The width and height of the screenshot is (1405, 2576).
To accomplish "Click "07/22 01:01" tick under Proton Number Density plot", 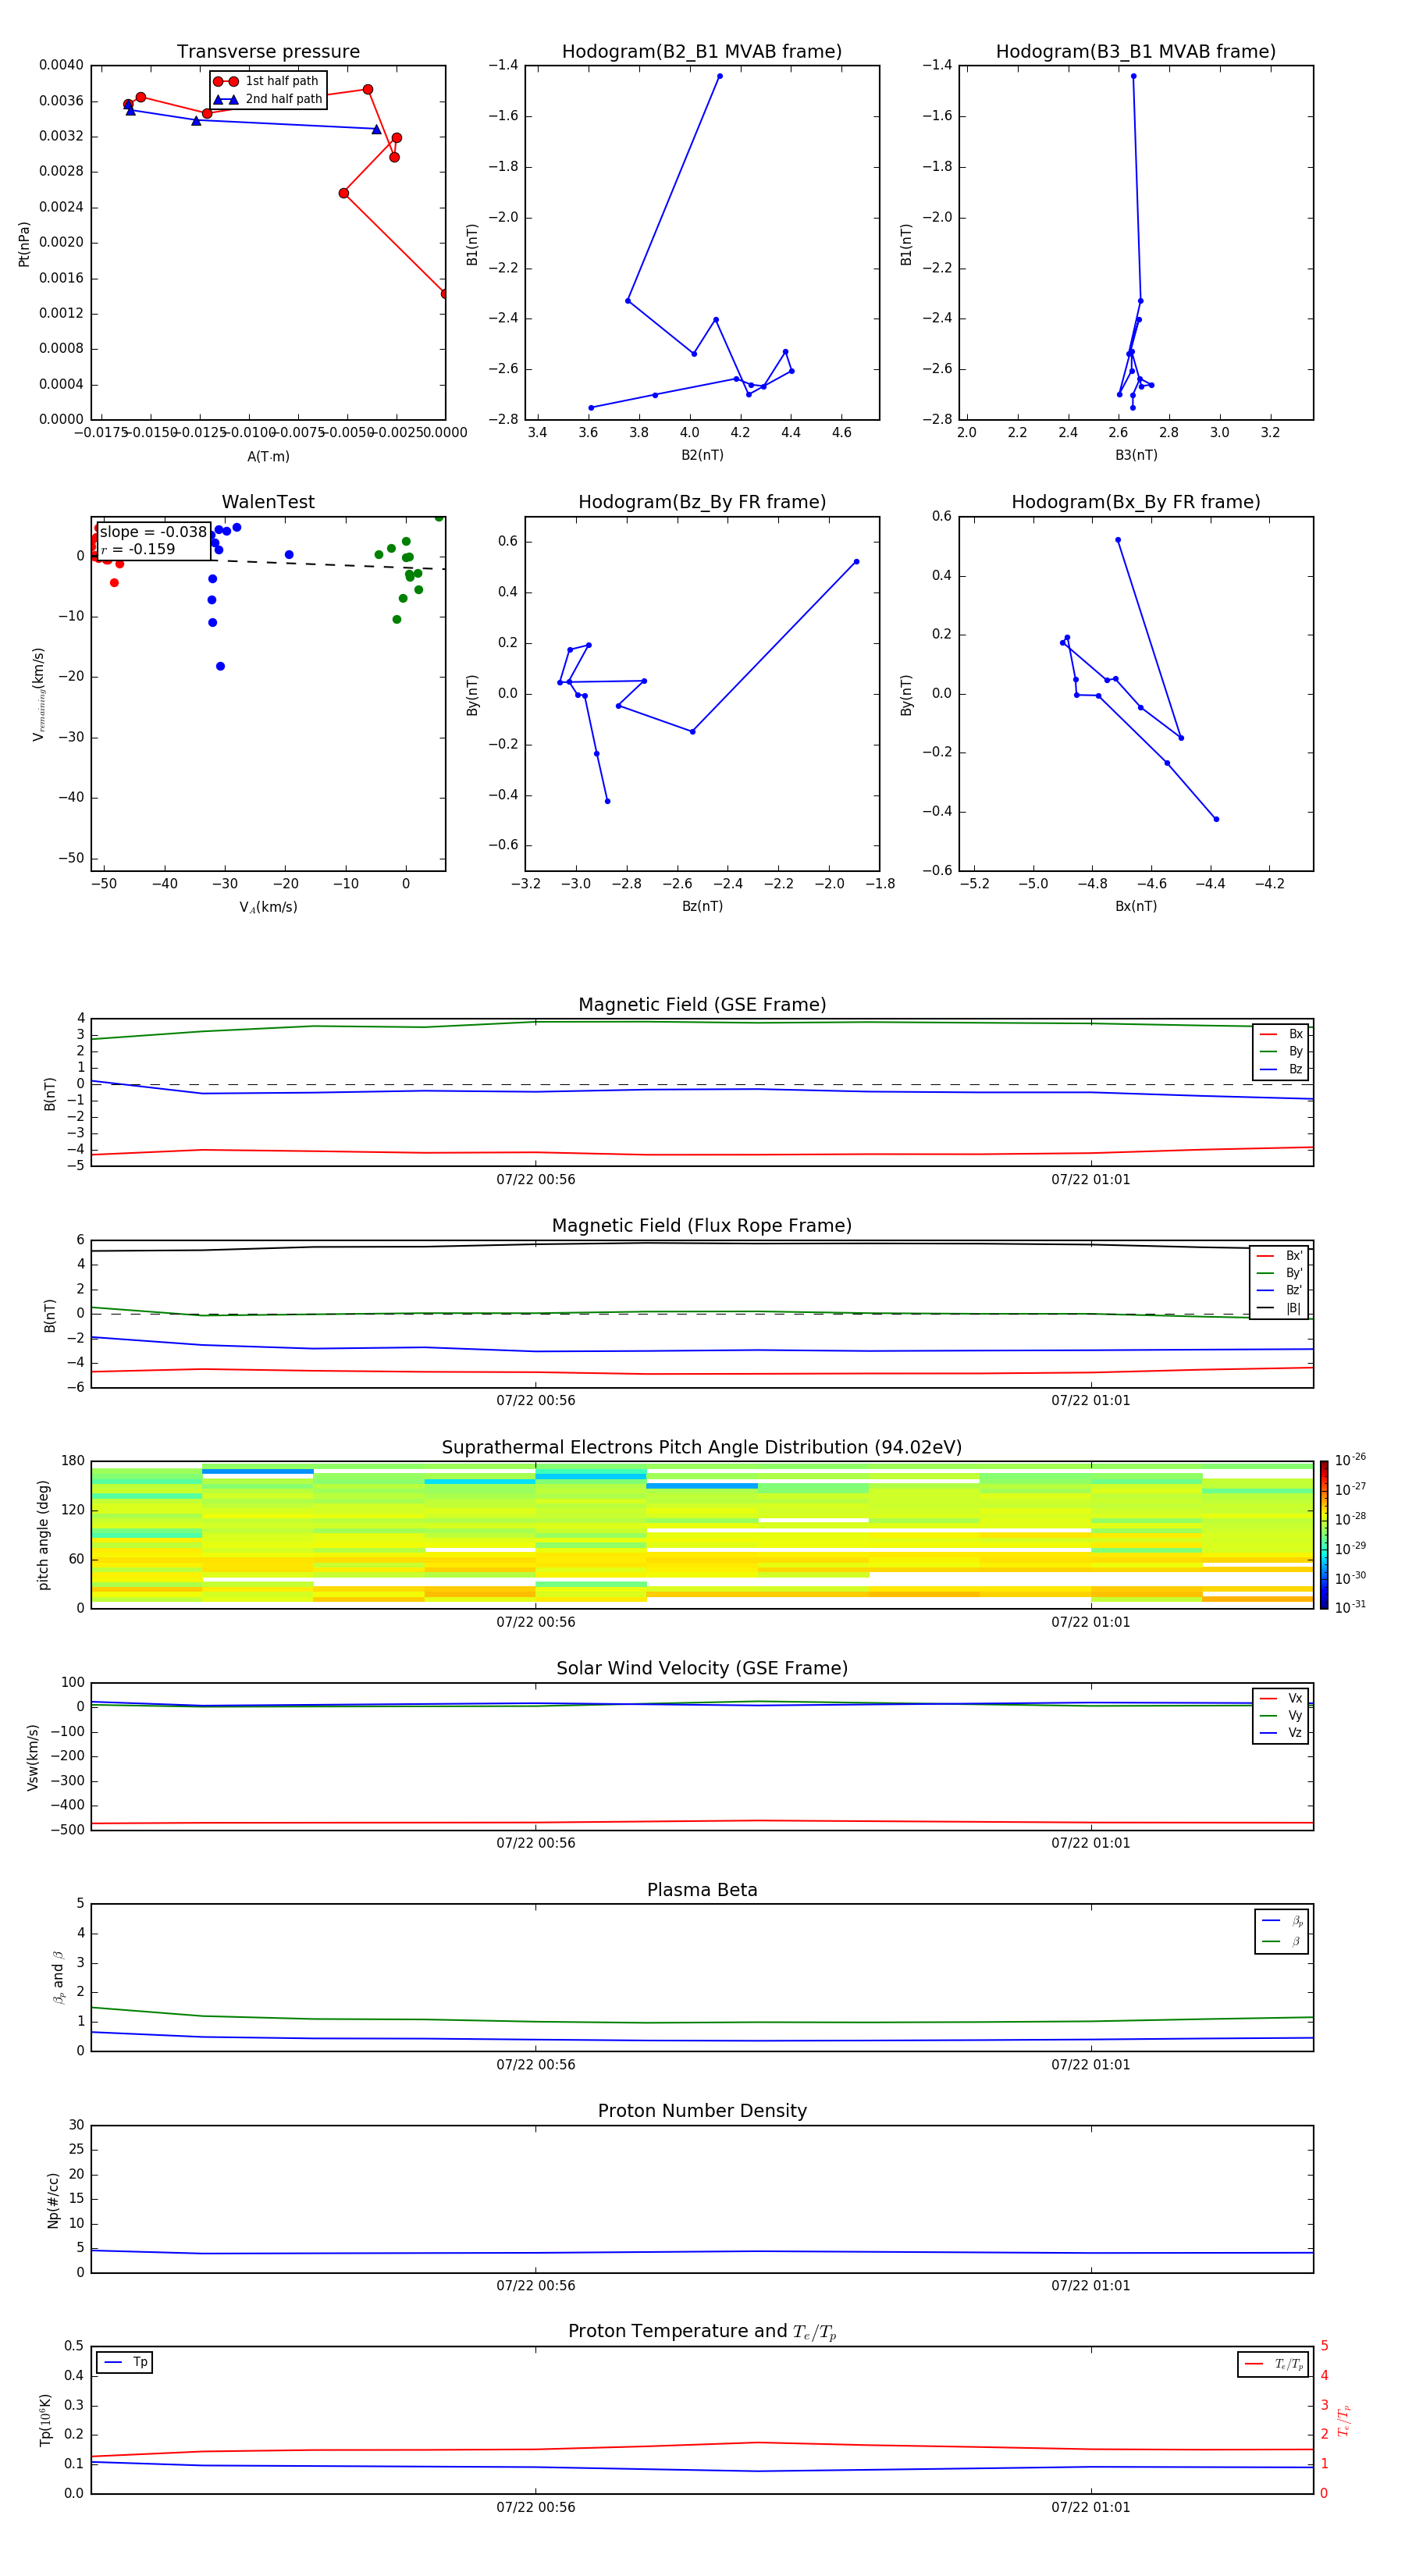I will 1090,2286.
